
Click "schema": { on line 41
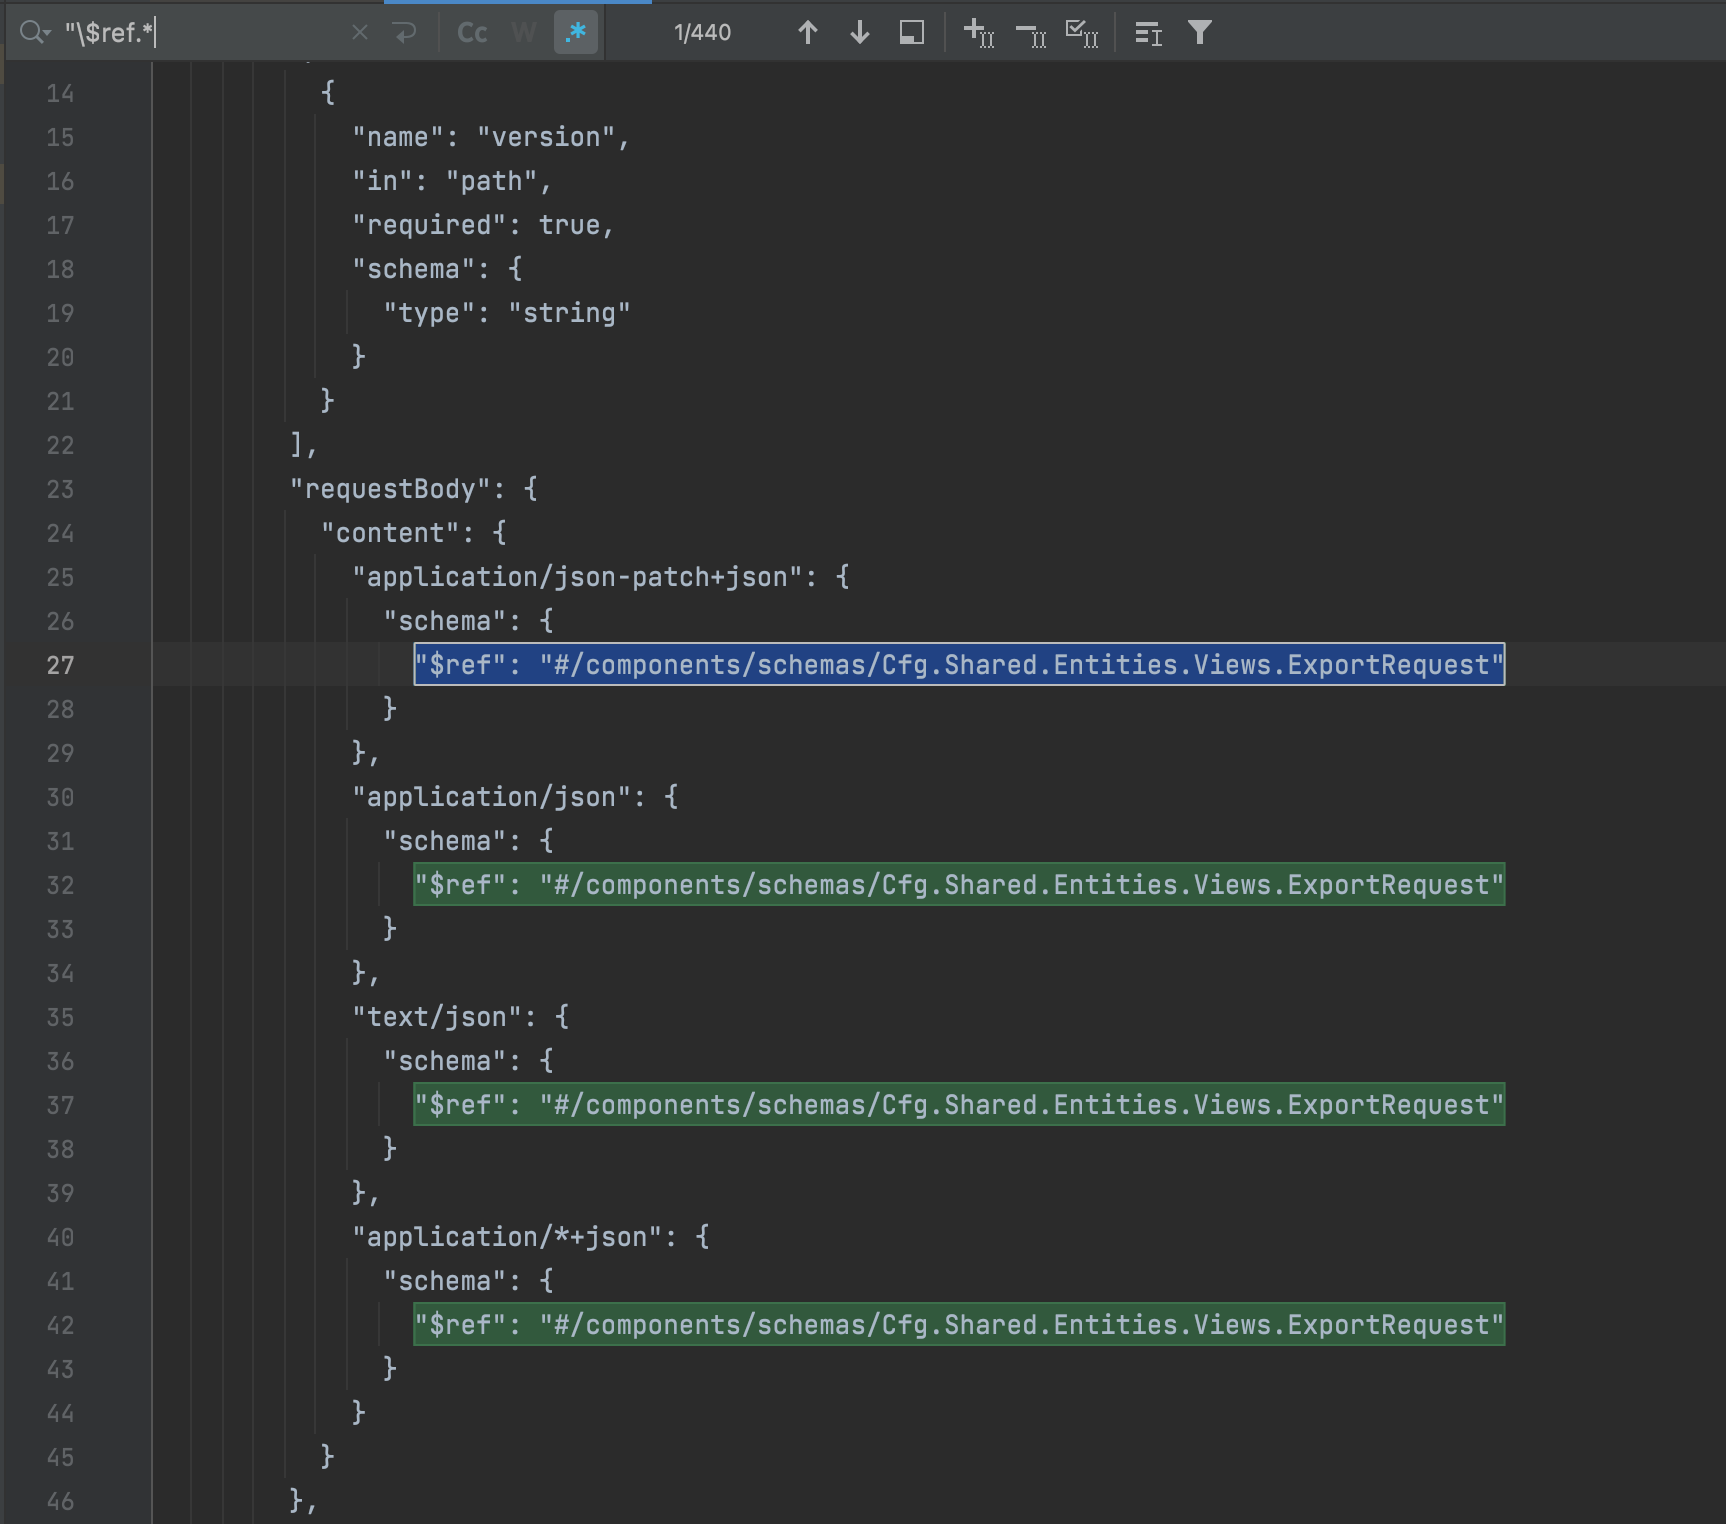pyautogui.click(x=468, y=1281)
